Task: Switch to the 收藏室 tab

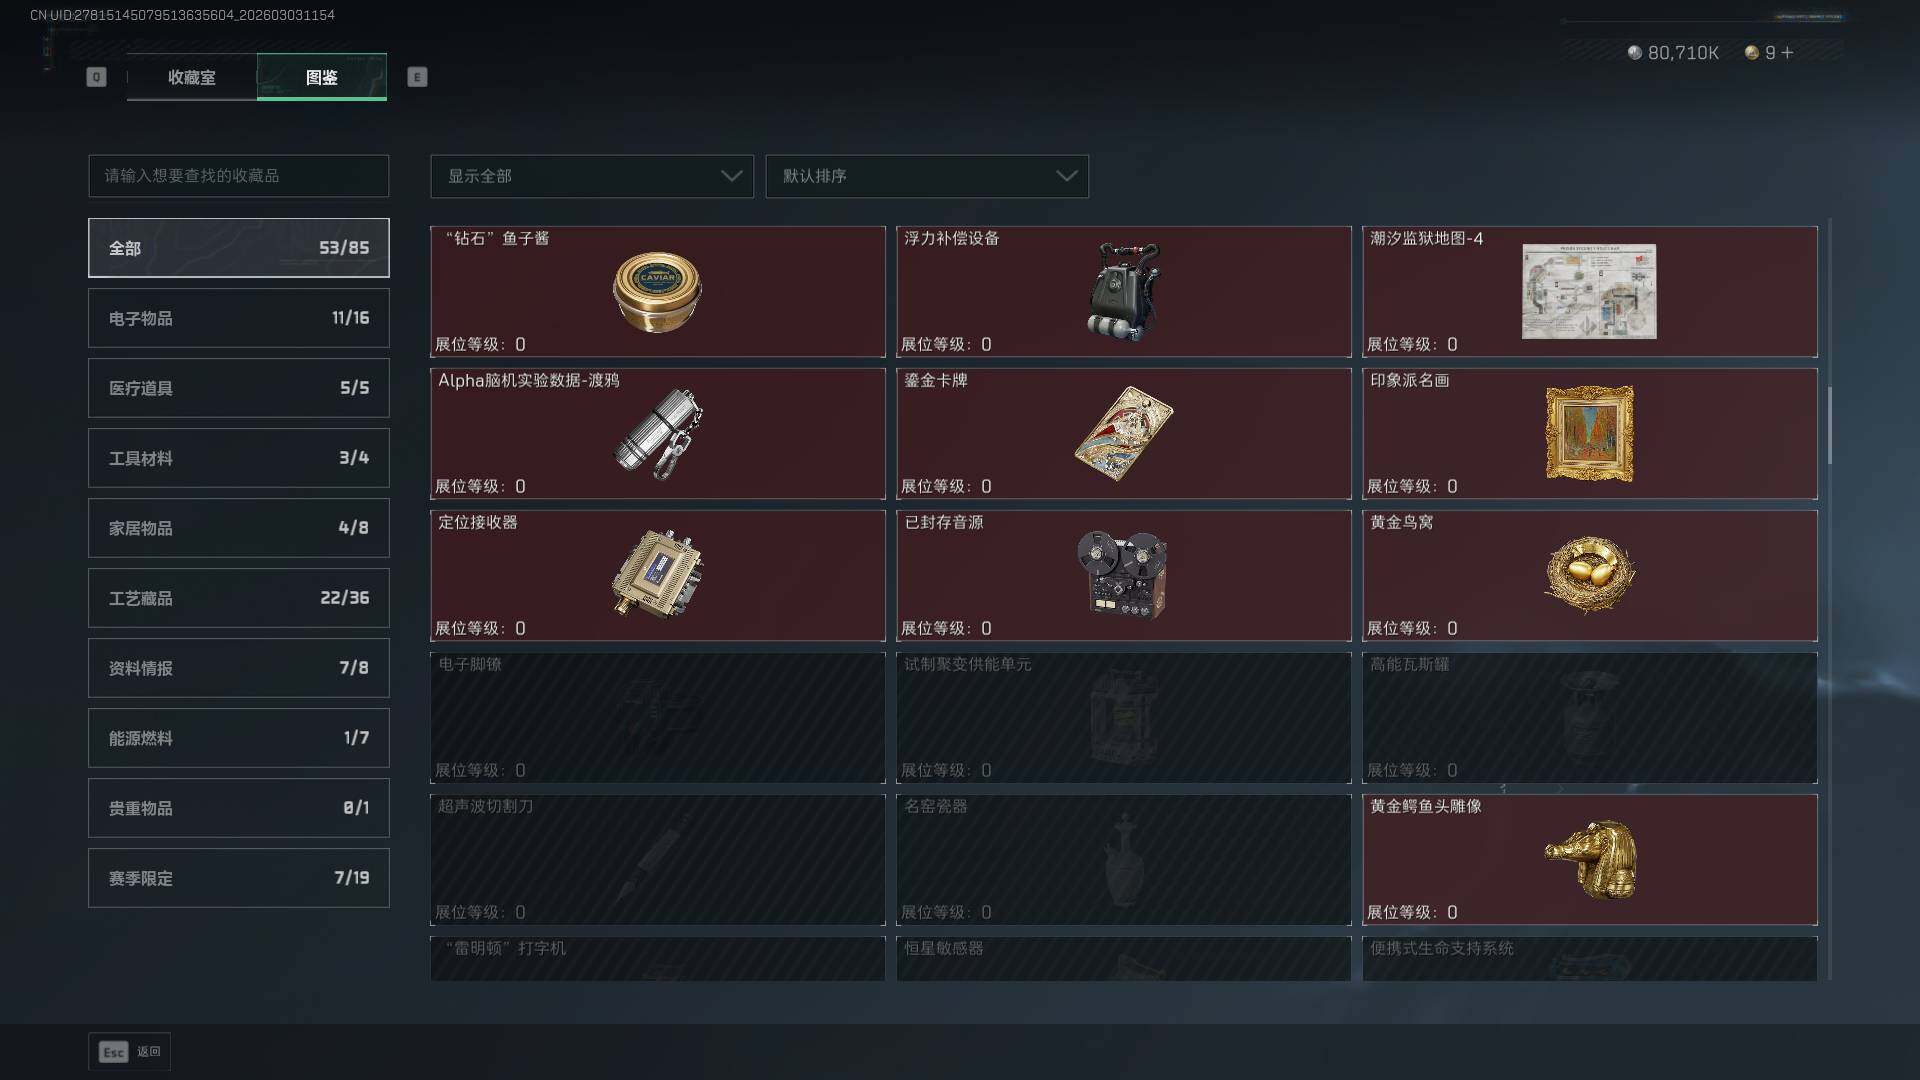Action: [x=191, y=77]
